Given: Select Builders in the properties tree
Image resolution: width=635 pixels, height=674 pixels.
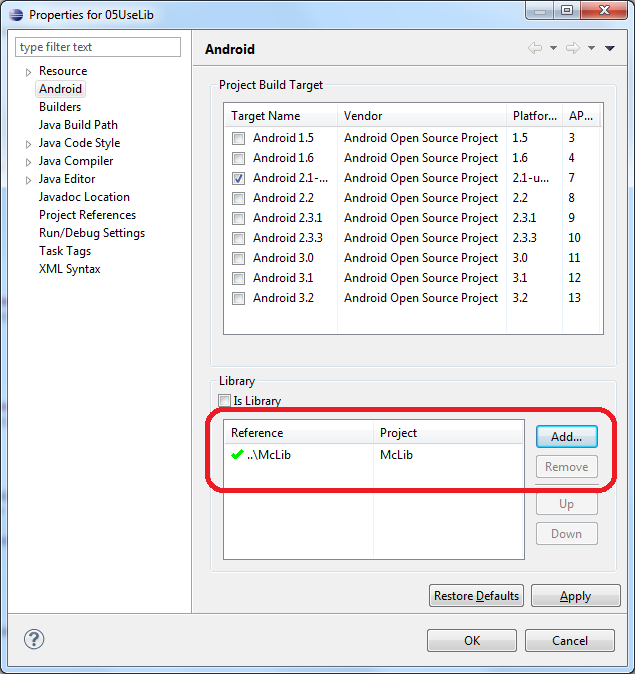Looking at the screenshot, I should (x=60, y=107).
